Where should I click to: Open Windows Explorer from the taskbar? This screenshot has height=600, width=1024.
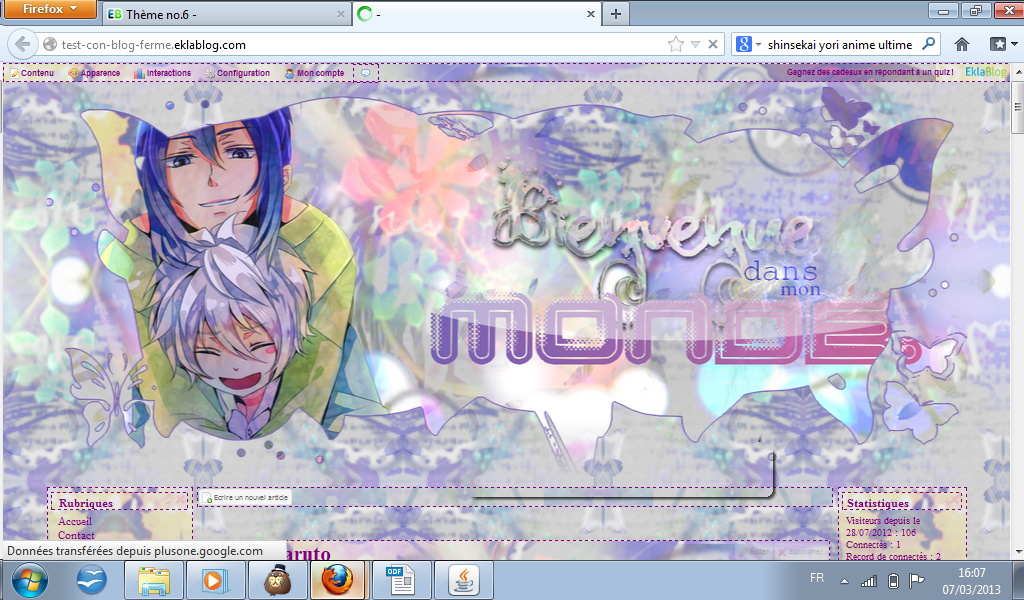pyautogui.click(x=154, y=580)
